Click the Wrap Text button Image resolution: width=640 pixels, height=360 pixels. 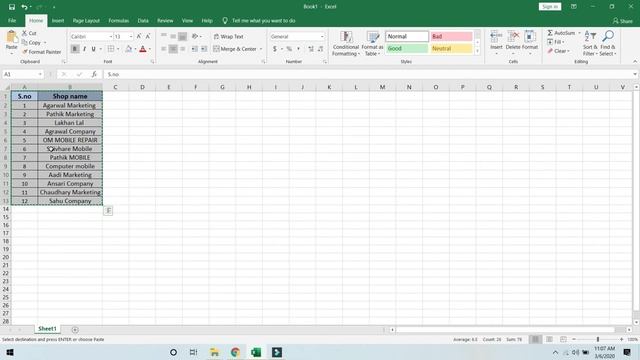coord(229,36)
